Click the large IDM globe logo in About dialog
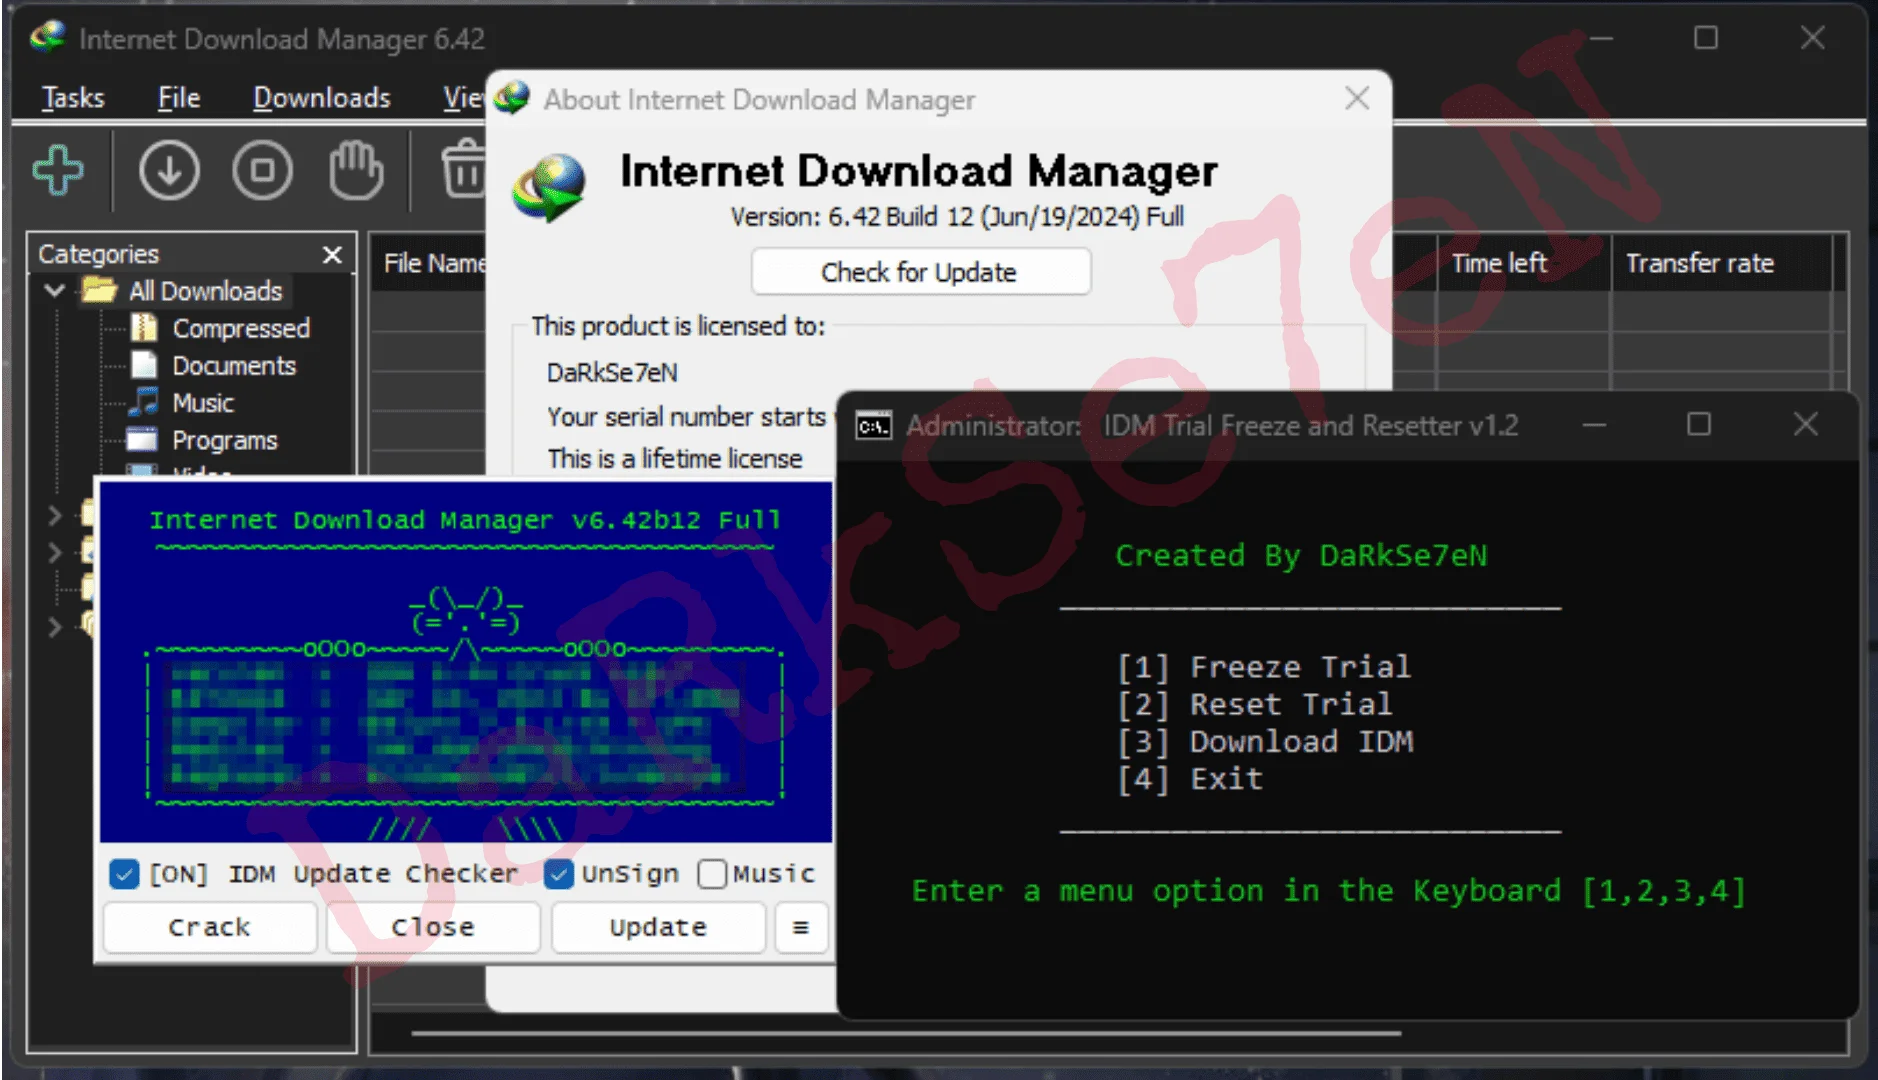Viewport: 1878px width, 1080px height. coord(548,188)
